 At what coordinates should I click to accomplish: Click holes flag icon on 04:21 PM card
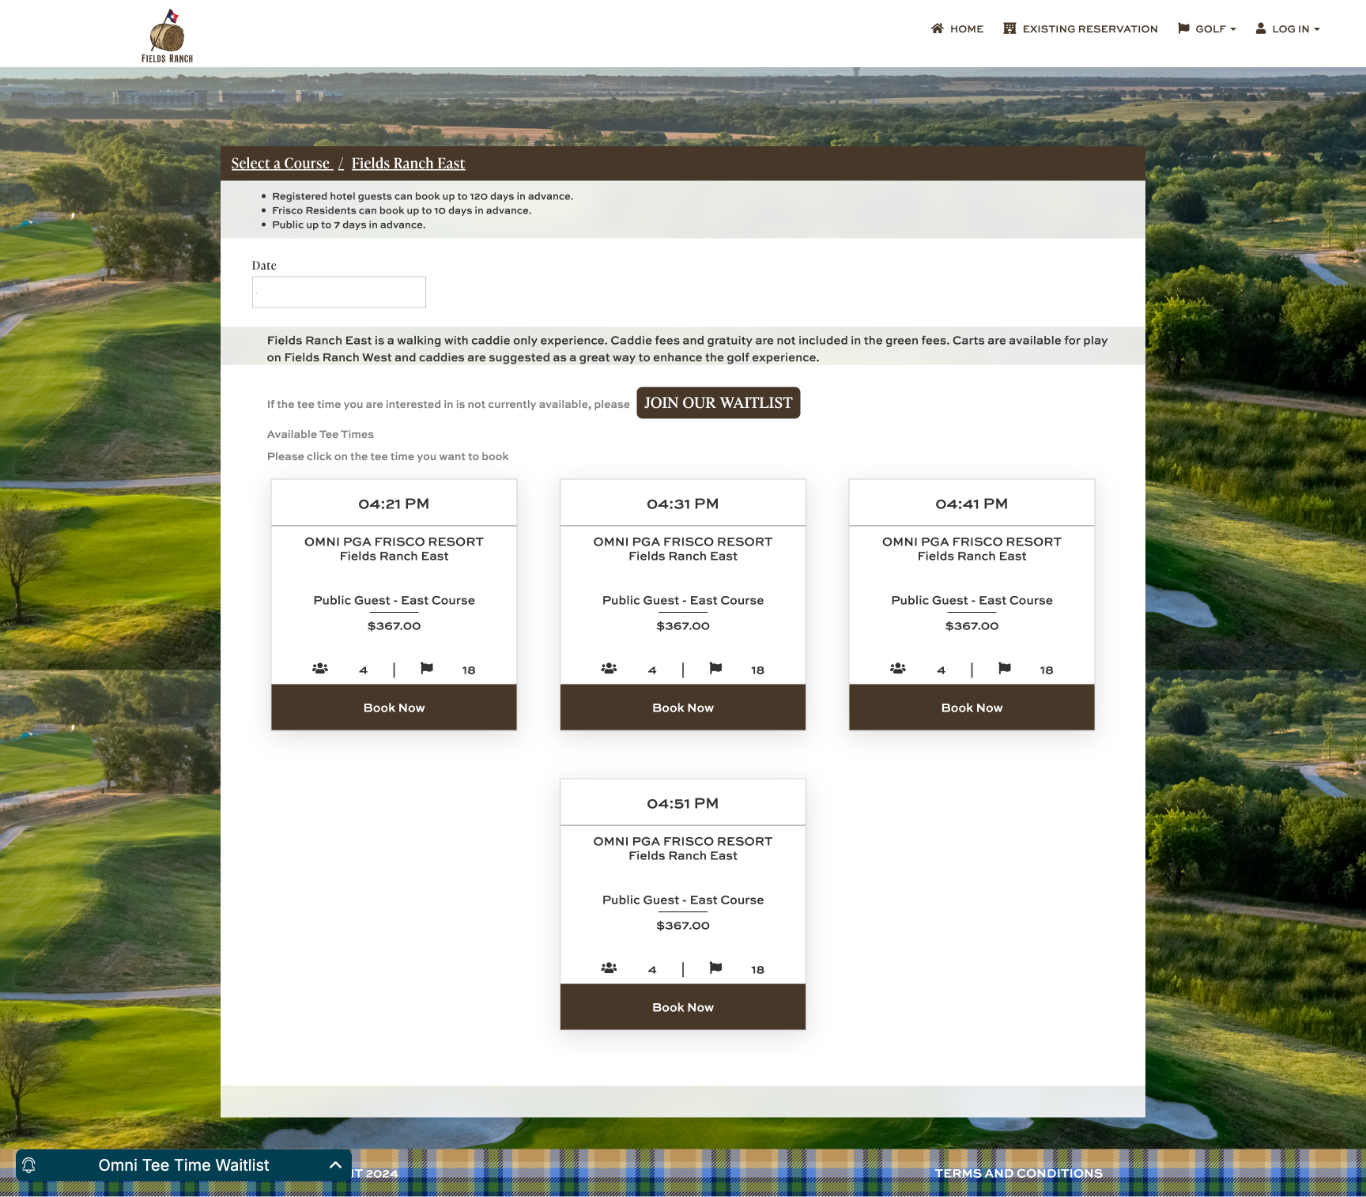pos(427,668)
